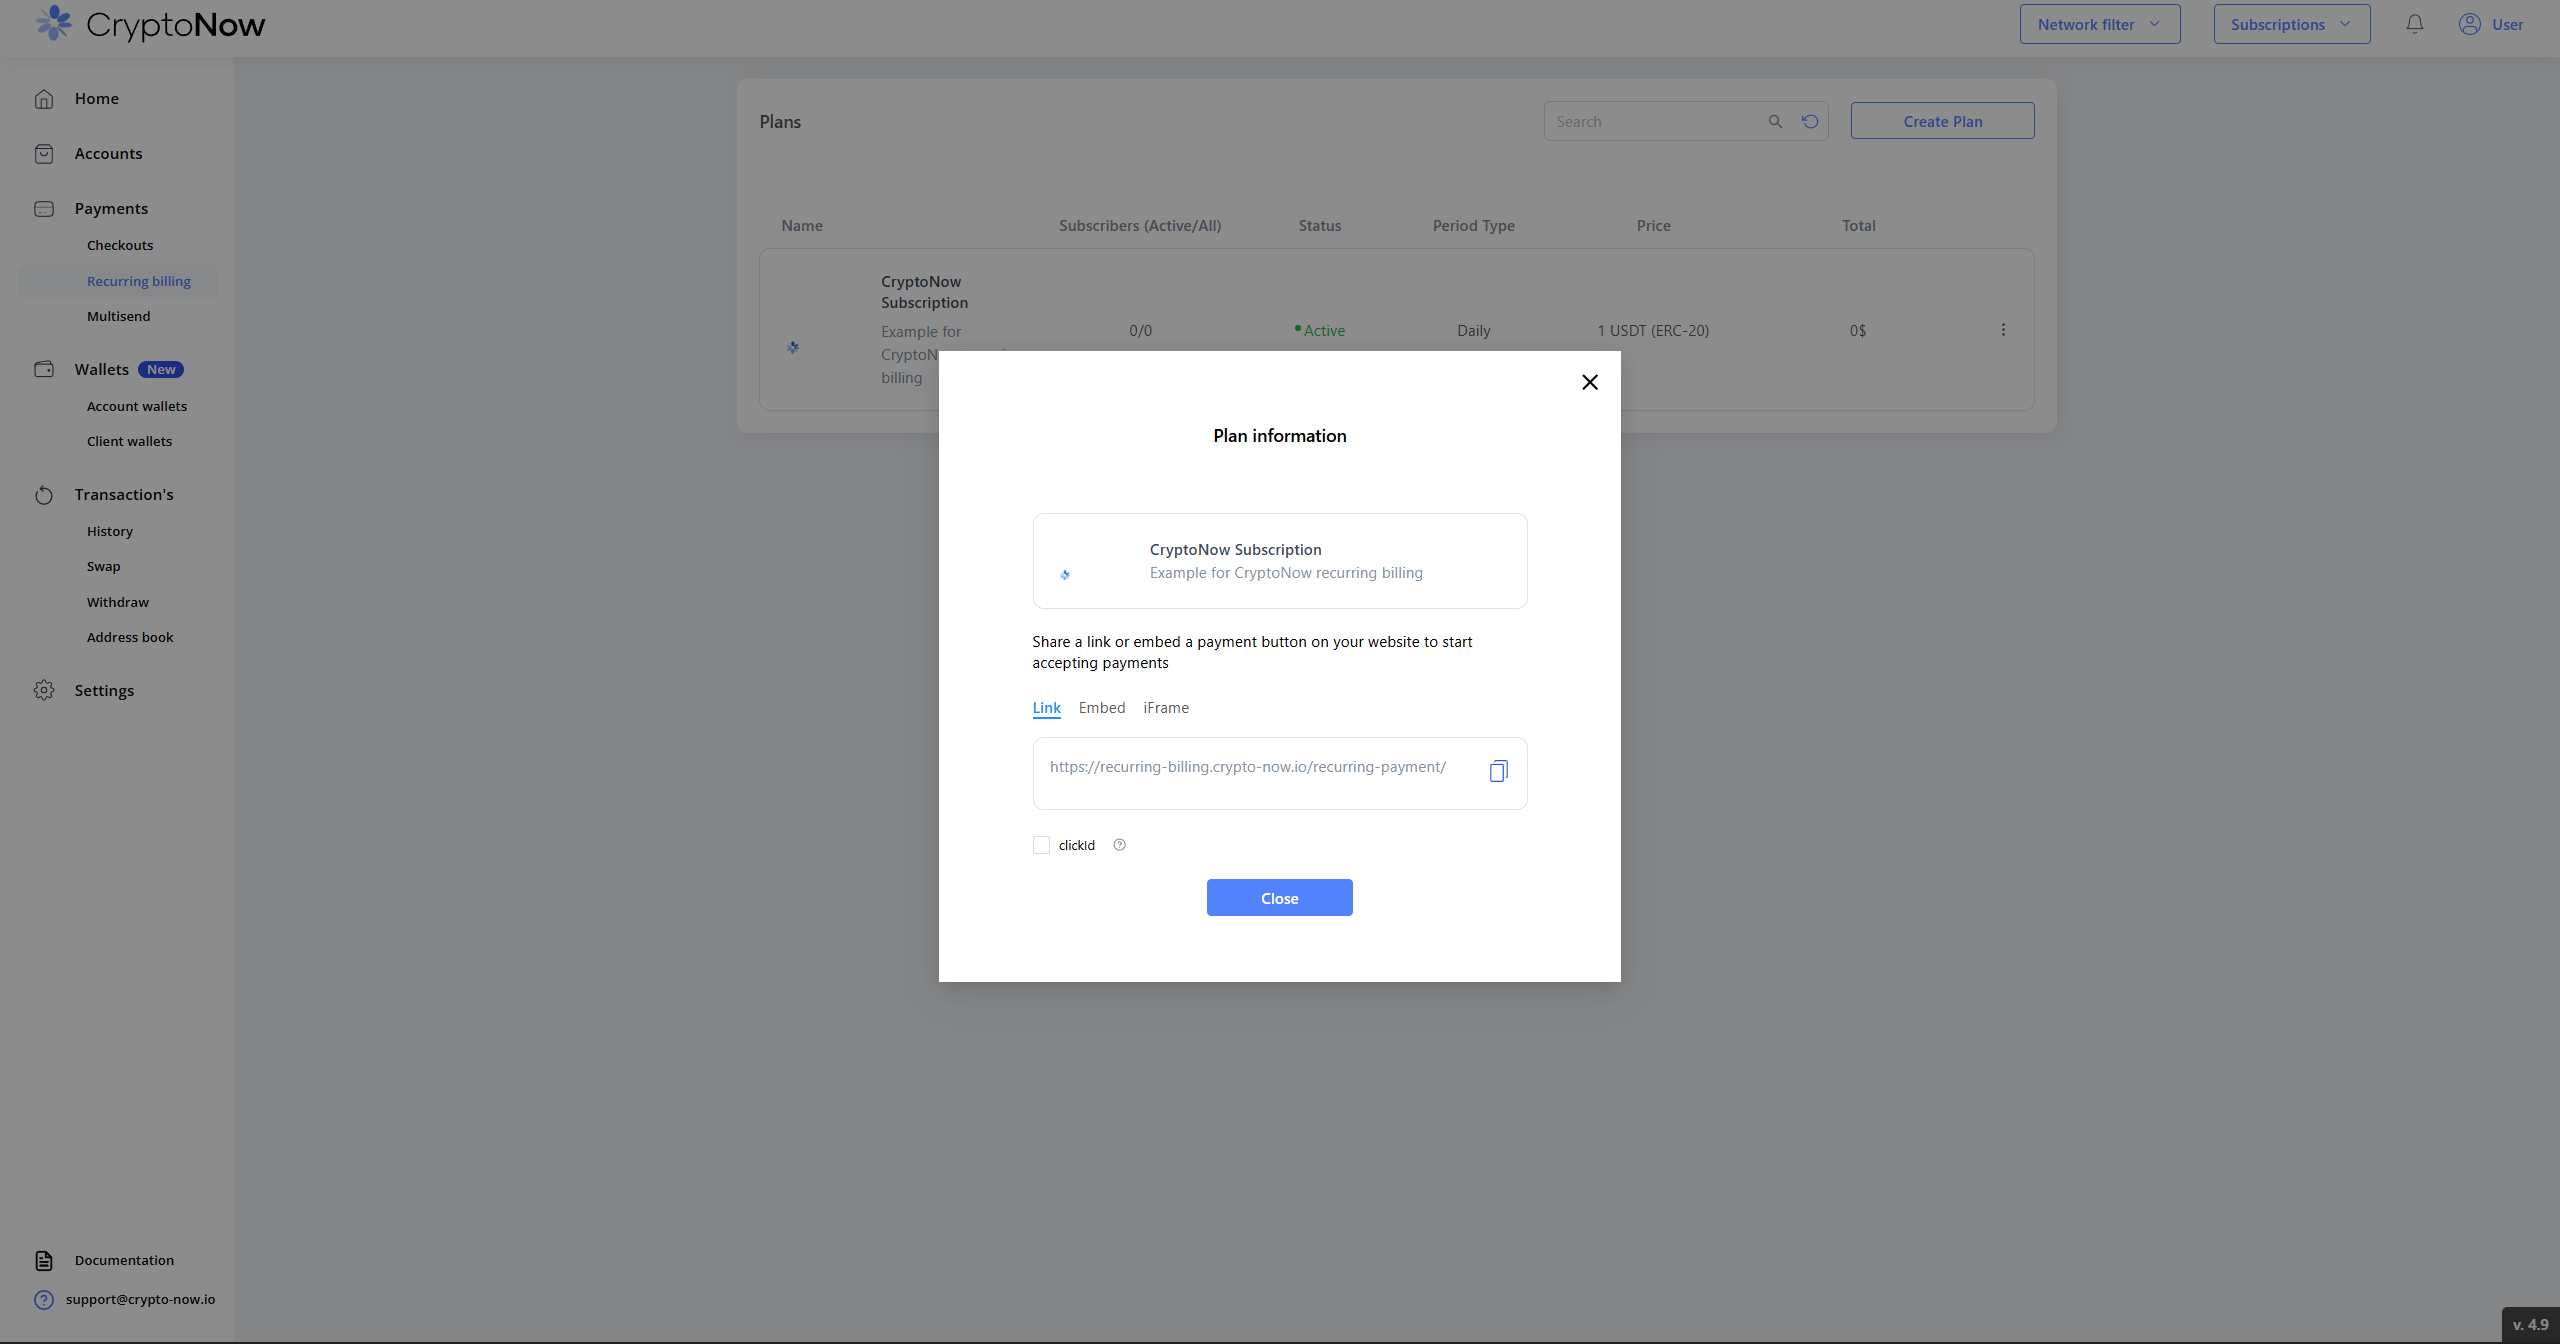Click the Documentation file icon
This screenshot has height=1344, width=2560.
pyautogui.click(x=44, y=1260)
